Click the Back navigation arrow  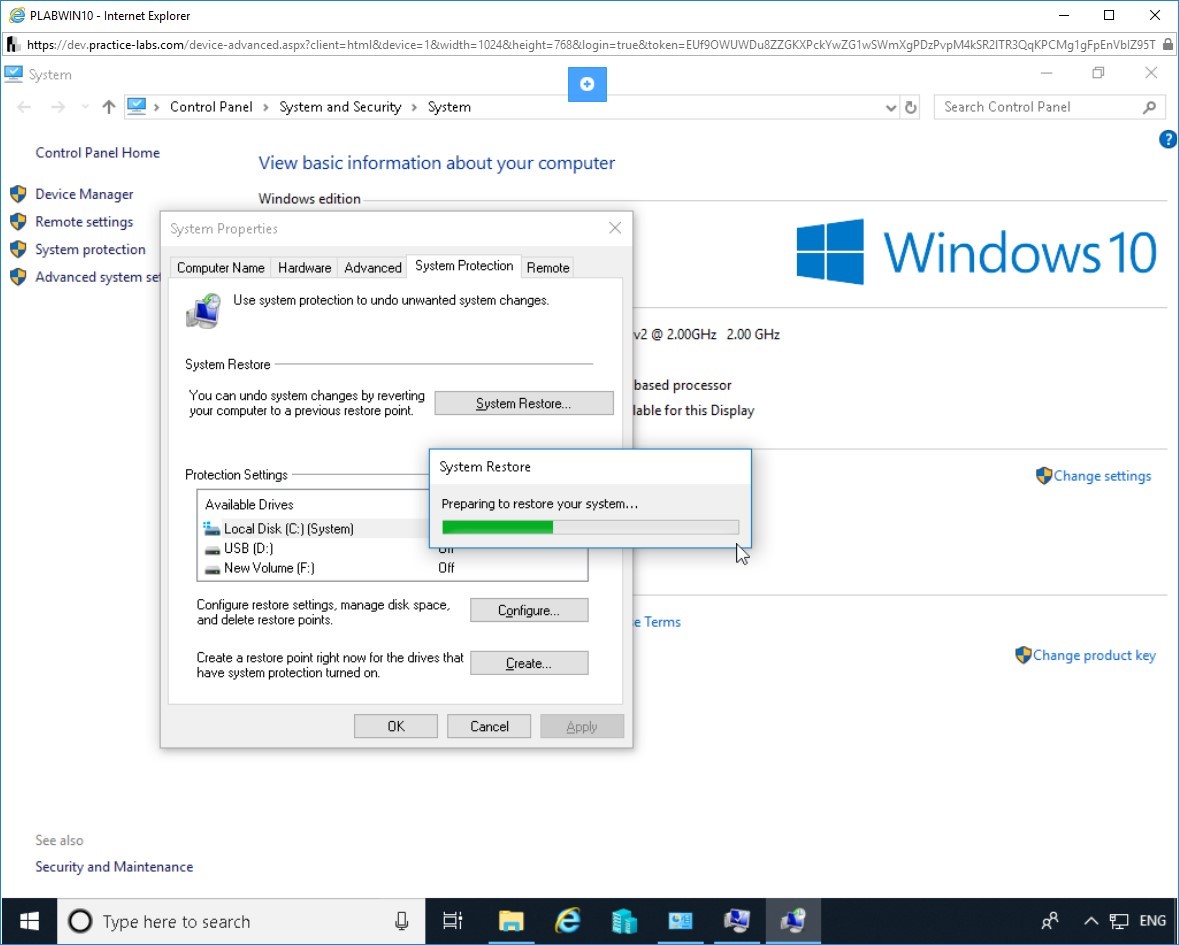point(24,107)
